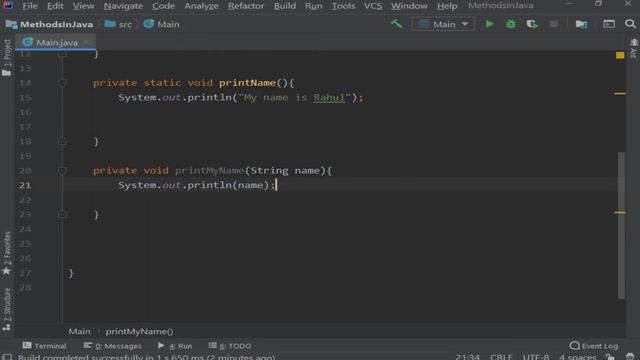Click fold marker at line 12

(x=62, y=53)
